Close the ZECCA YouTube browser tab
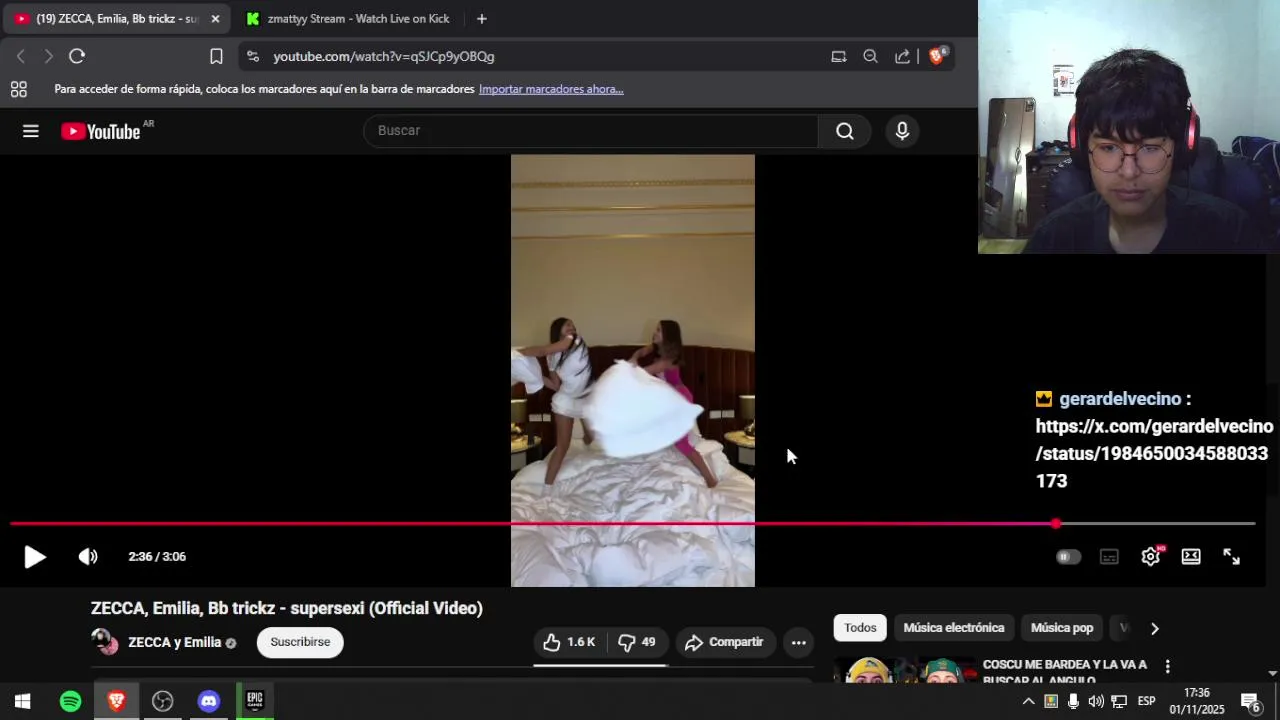 [215, 19]
